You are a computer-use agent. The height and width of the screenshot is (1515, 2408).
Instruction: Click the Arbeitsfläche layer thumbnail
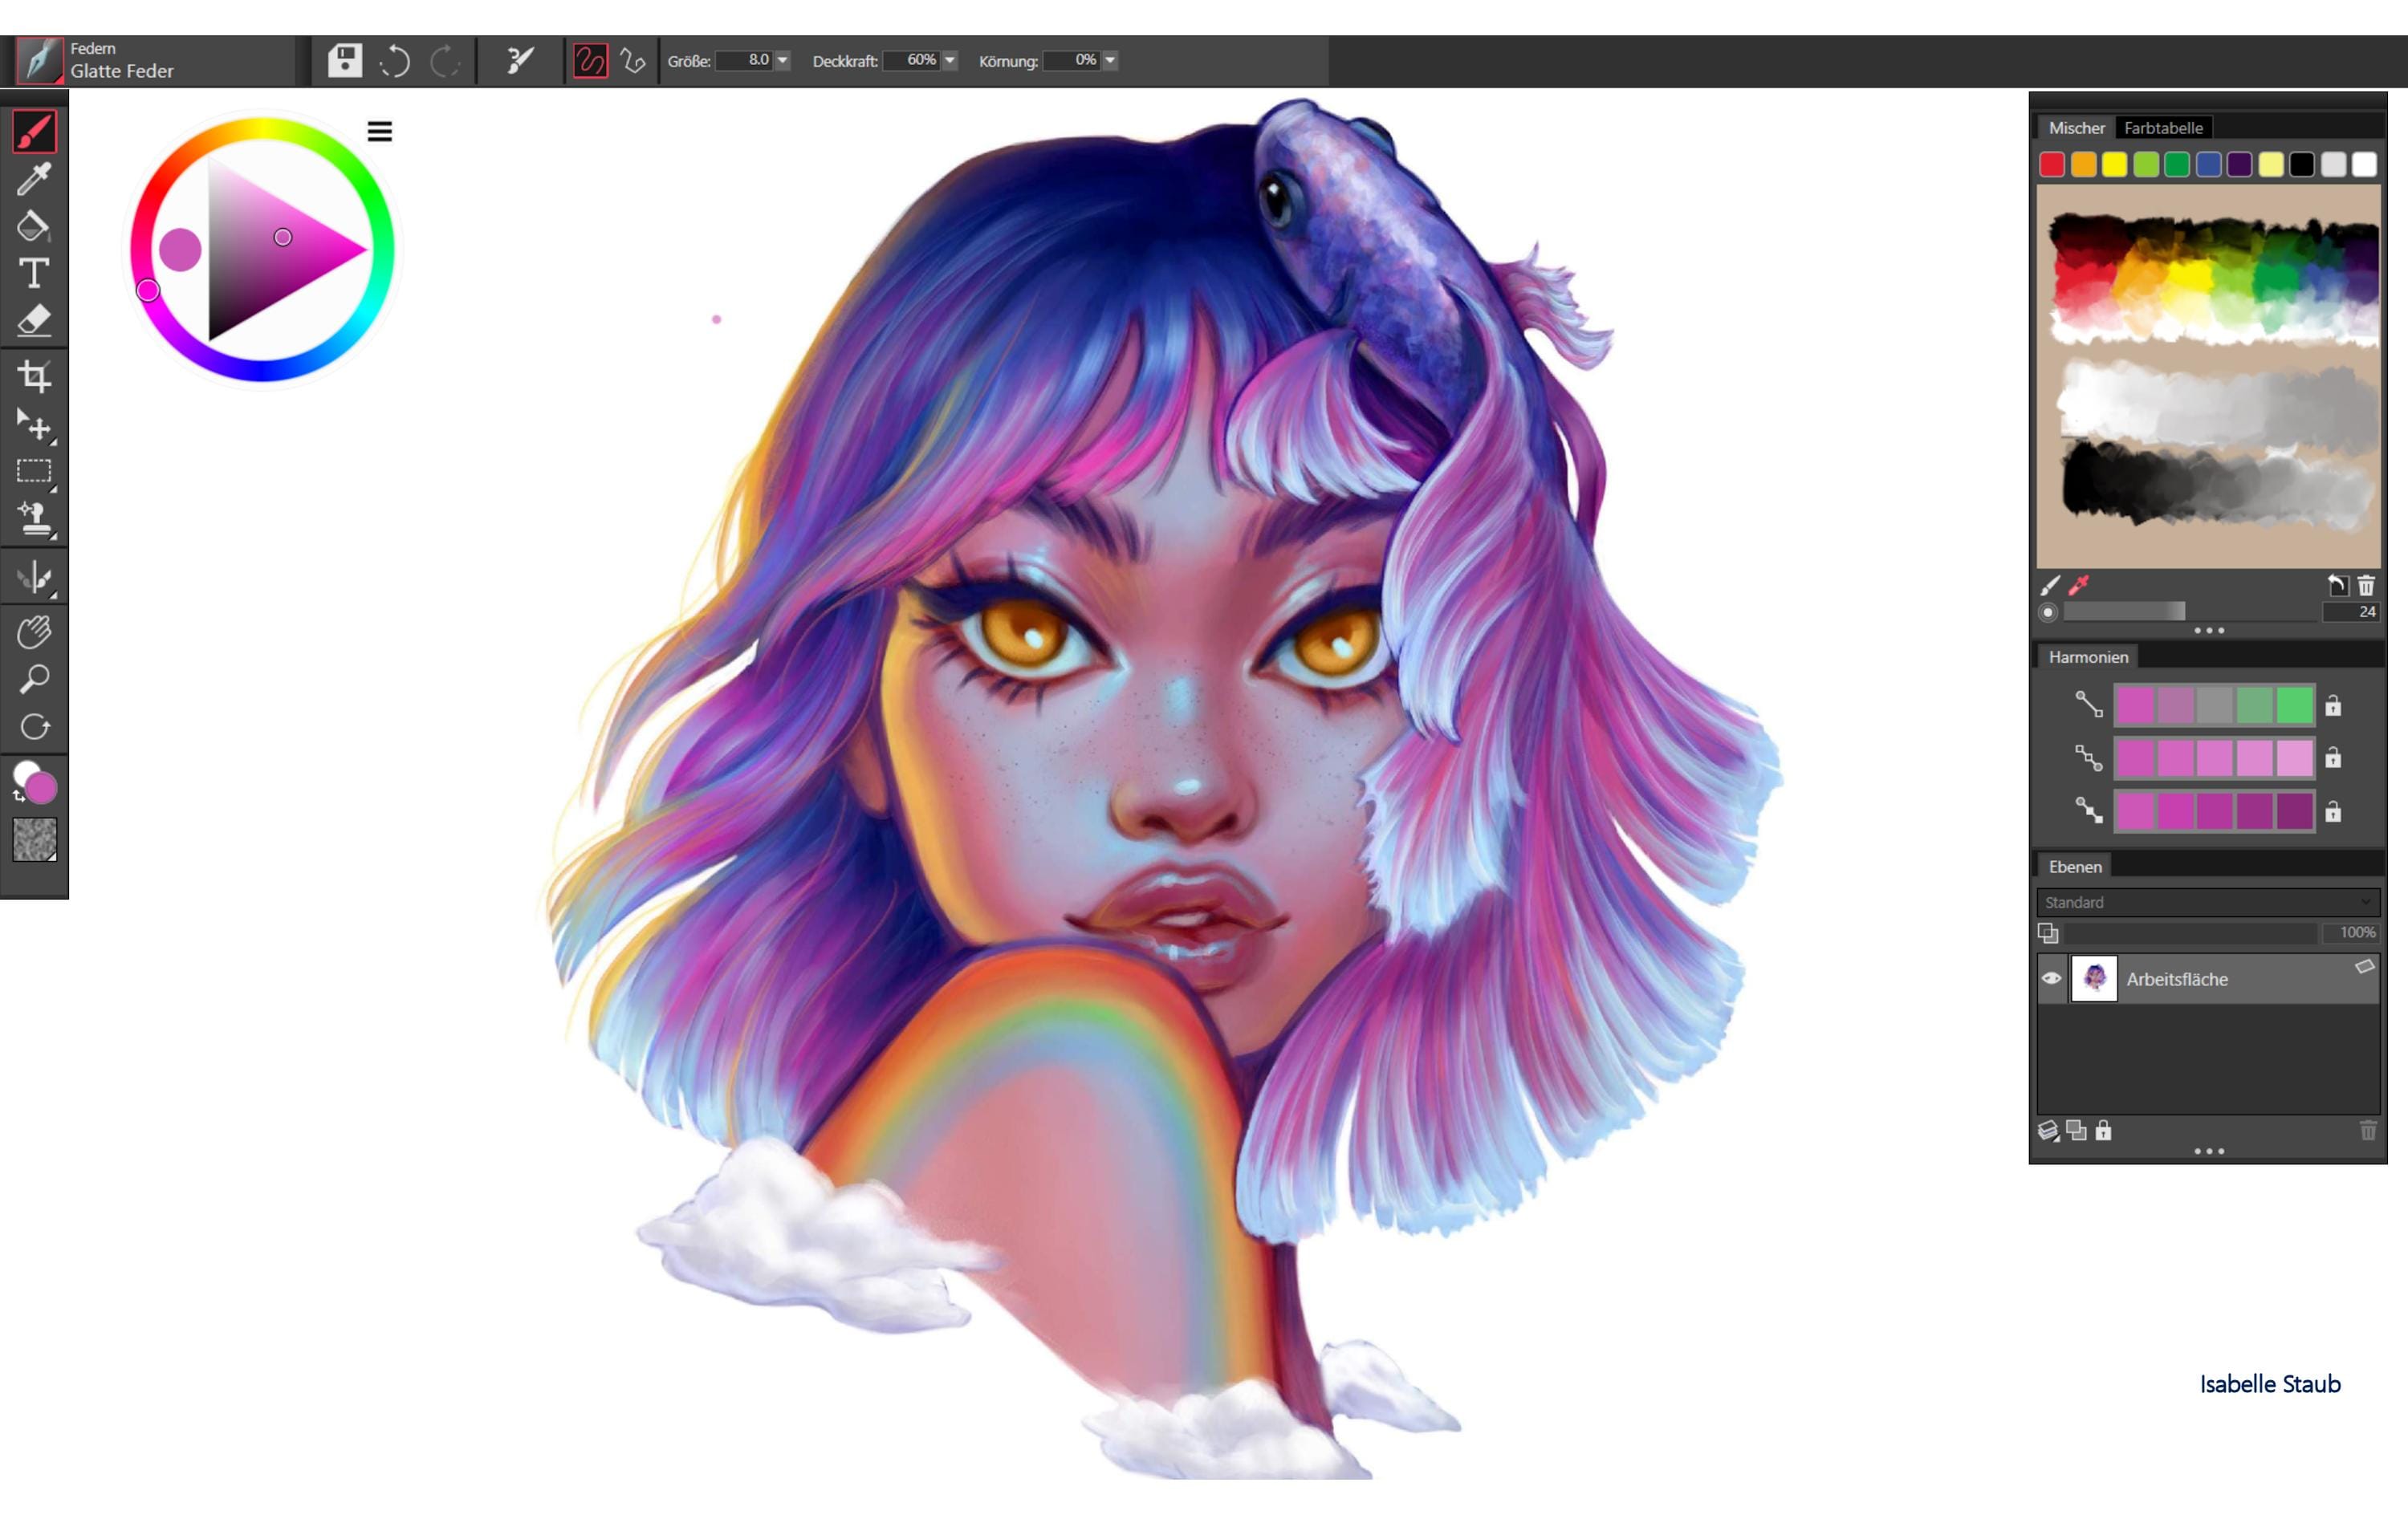[x=2094, y=978]
